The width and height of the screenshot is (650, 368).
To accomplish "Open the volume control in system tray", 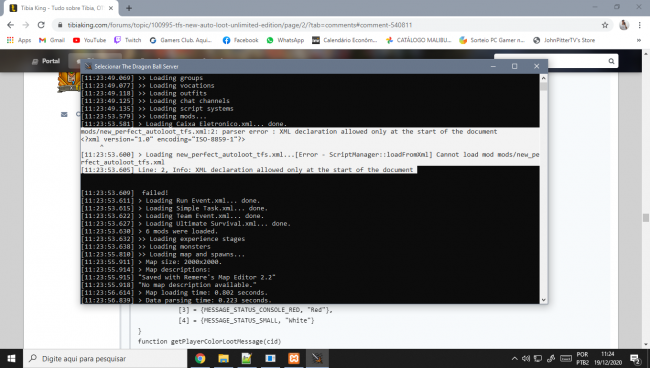I will pos(526,358).
